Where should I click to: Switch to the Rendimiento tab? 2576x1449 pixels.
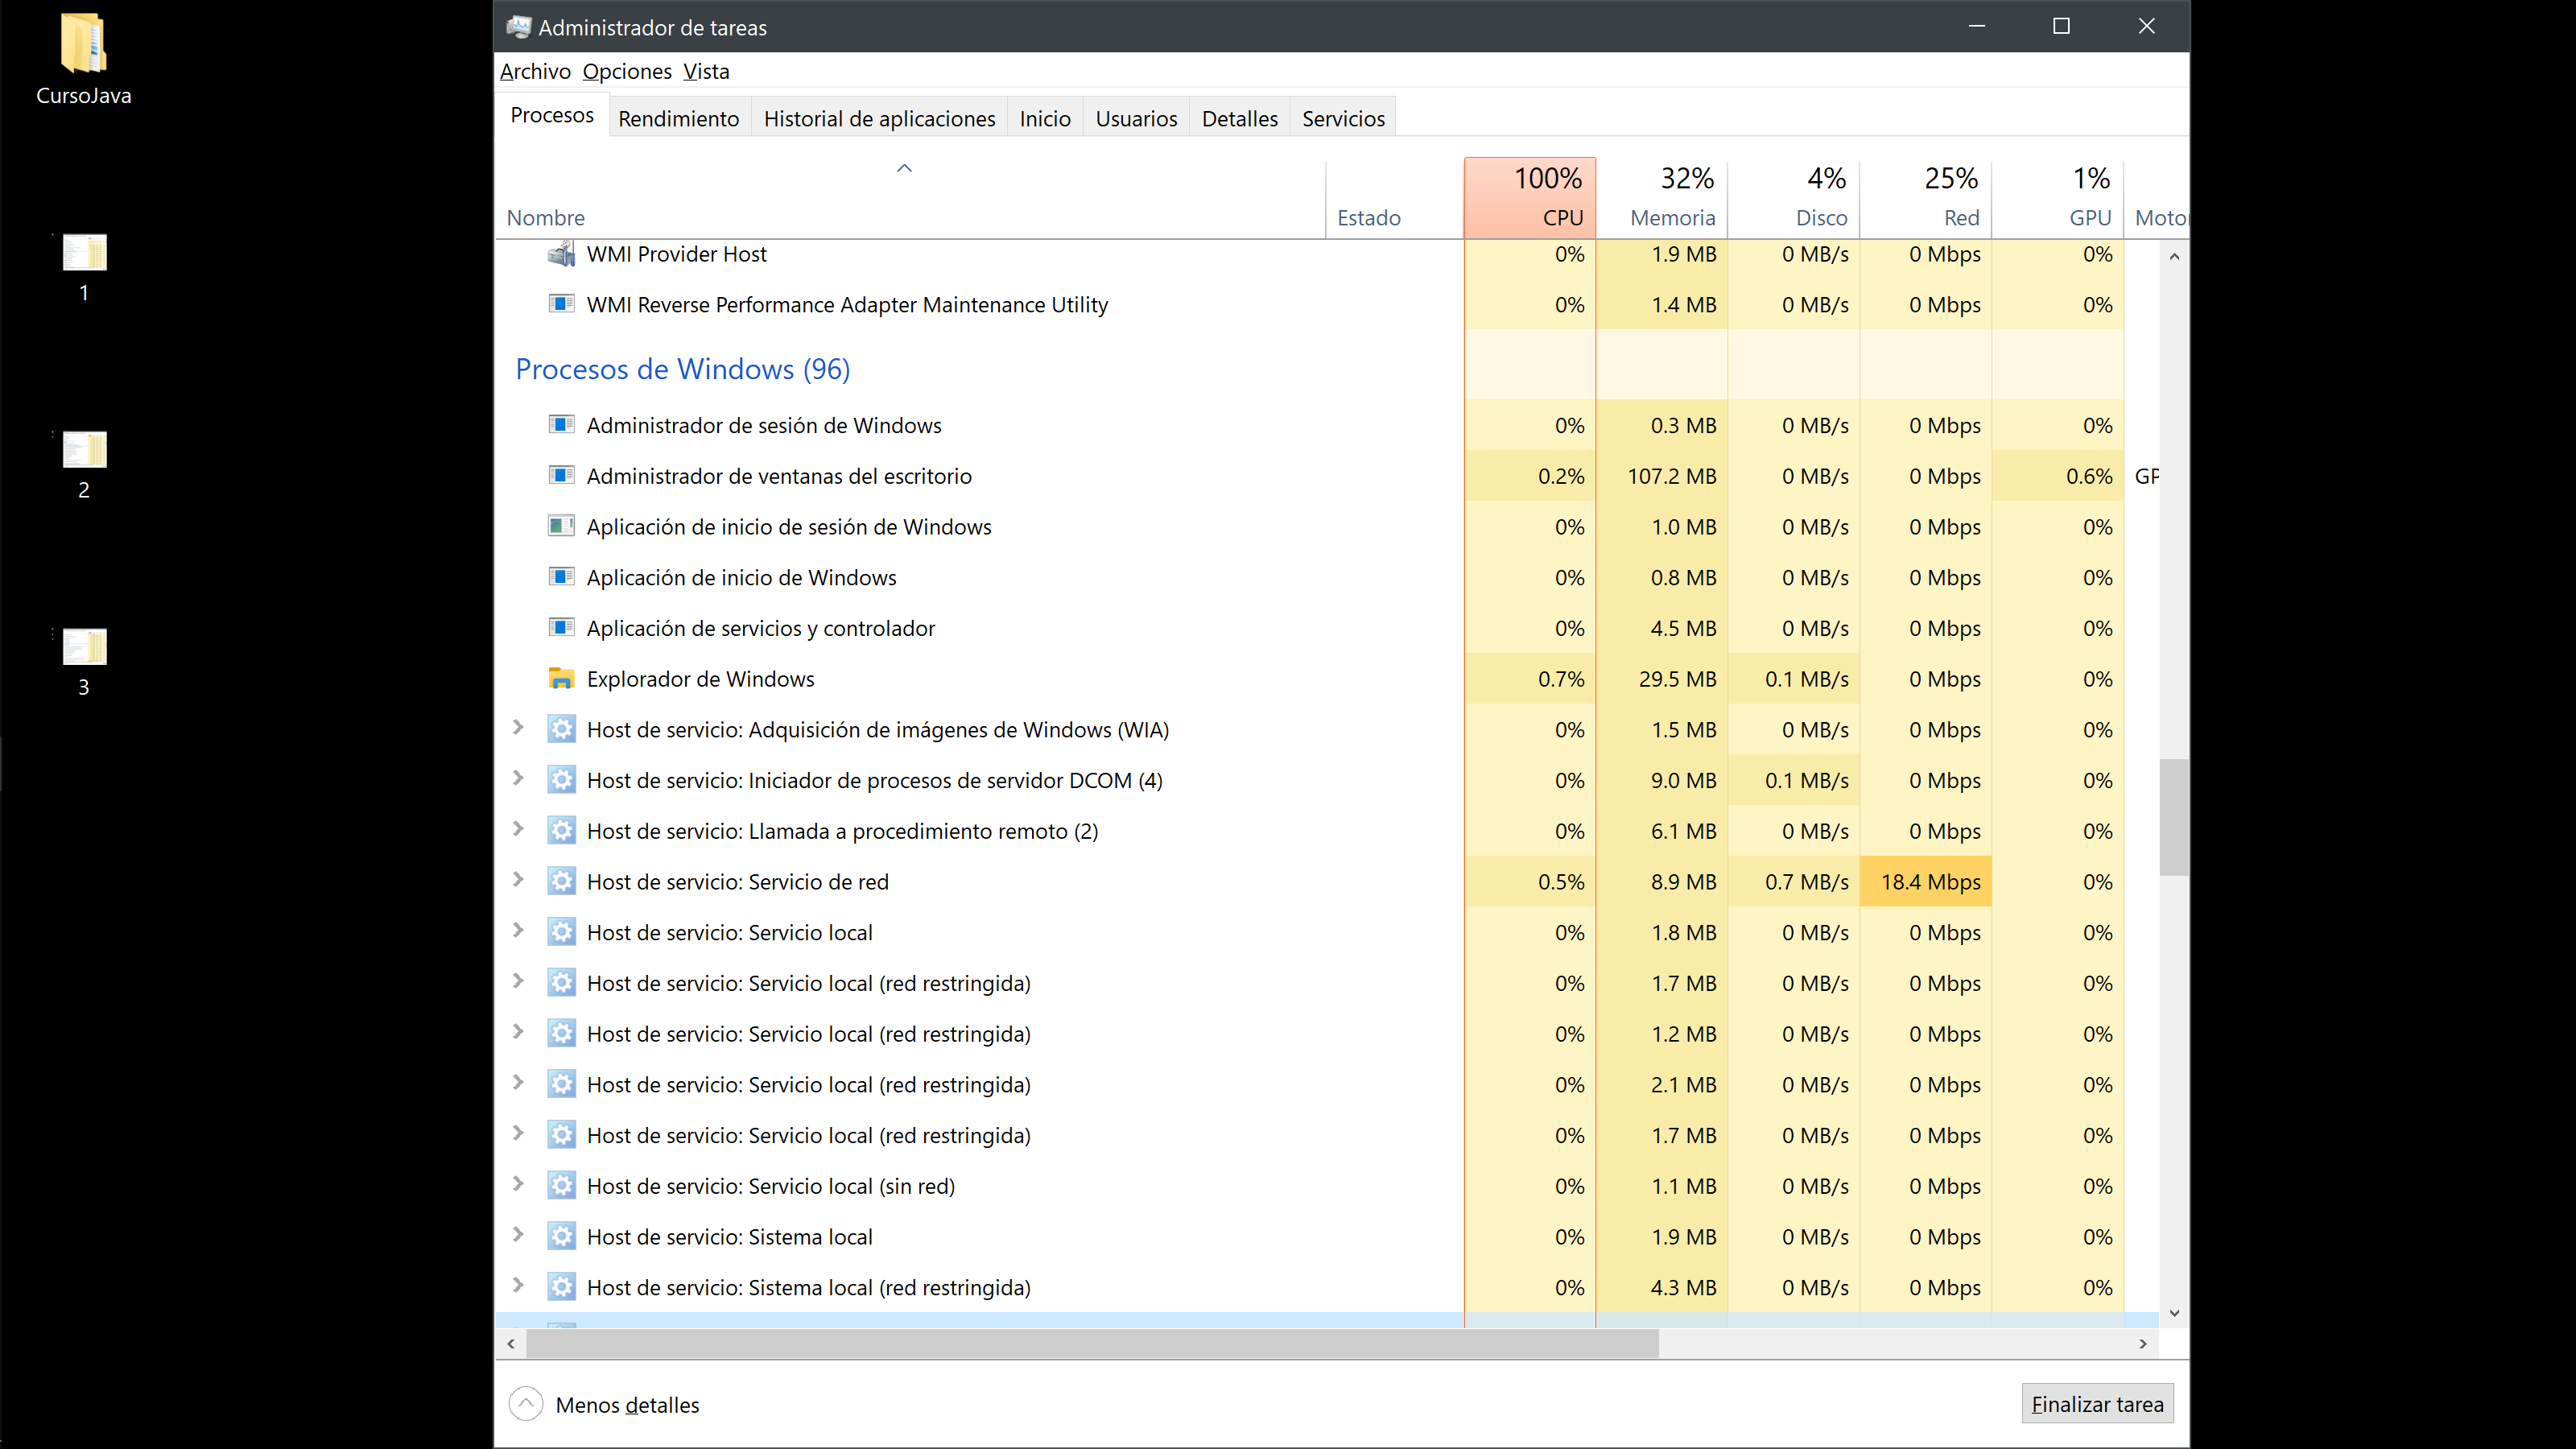678,118
